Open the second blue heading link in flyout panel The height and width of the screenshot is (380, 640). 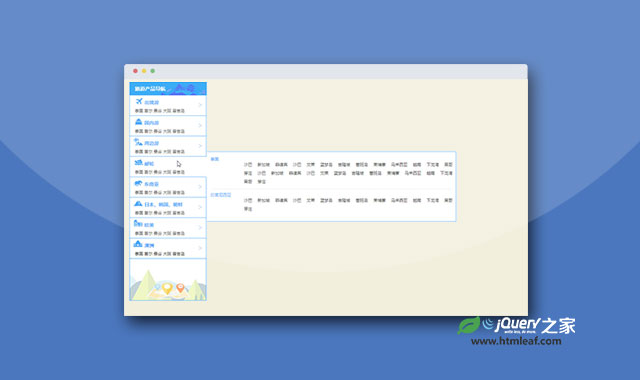click(x=221, y=195)
